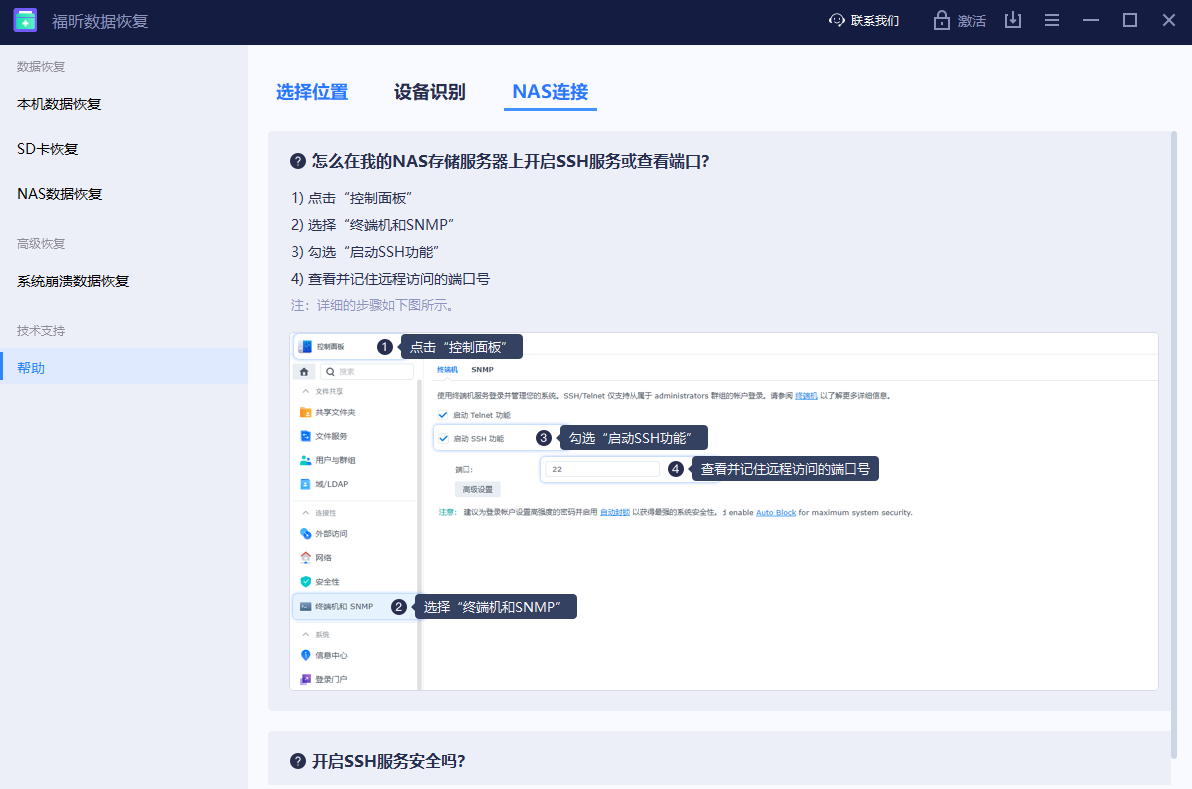Click the 联系我们 headset icon
This screenshot has width=1192, height=789.
(837, 20)
